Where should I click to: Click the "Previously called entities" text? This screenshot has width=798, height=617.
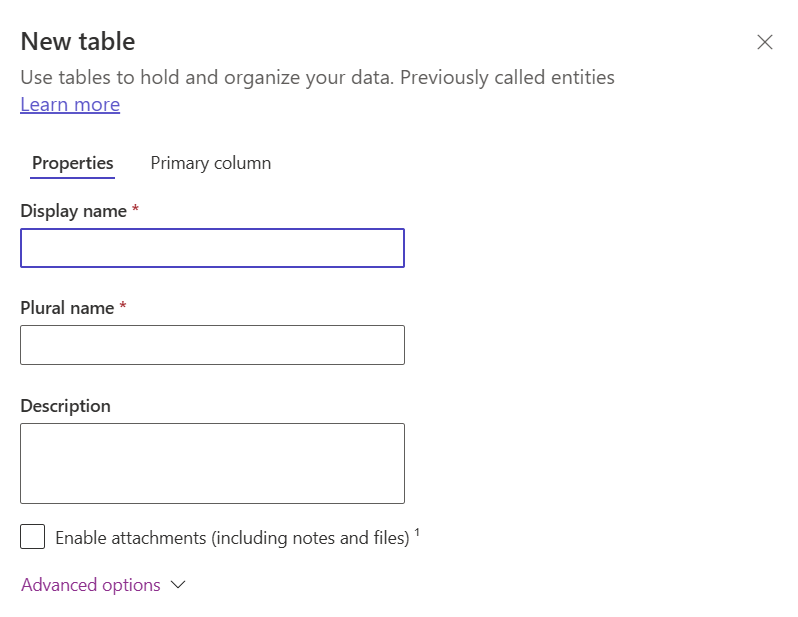pos(507,77)
